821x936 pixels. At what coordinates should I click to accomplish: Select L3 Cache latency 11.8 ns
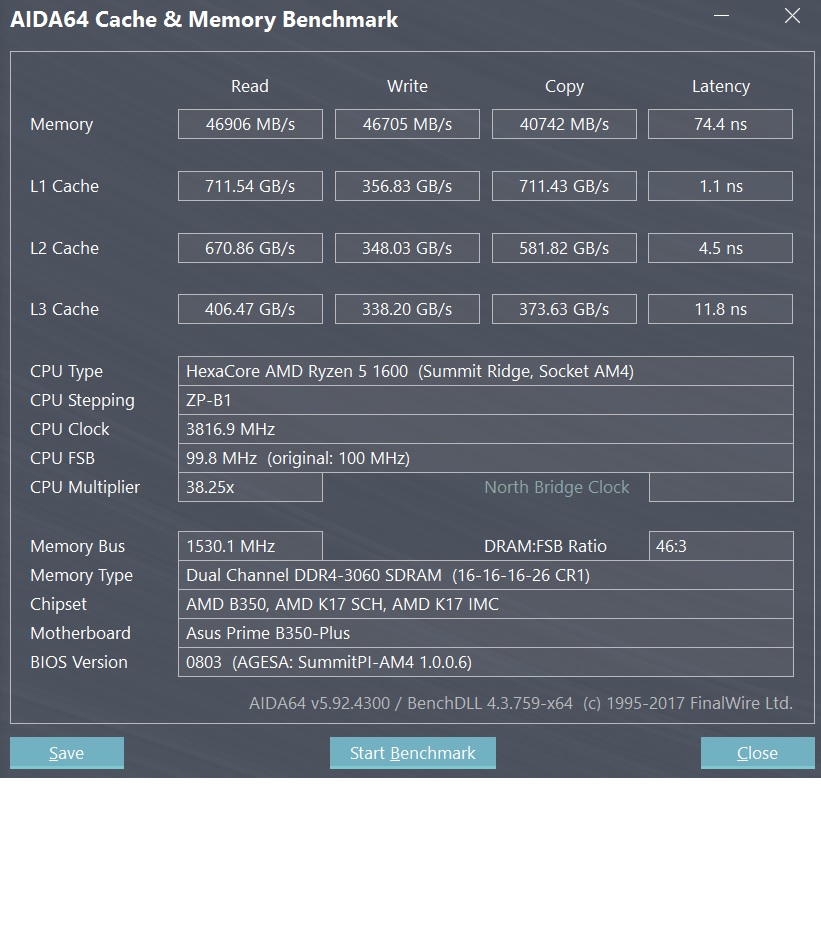click(x=721, y=309)
